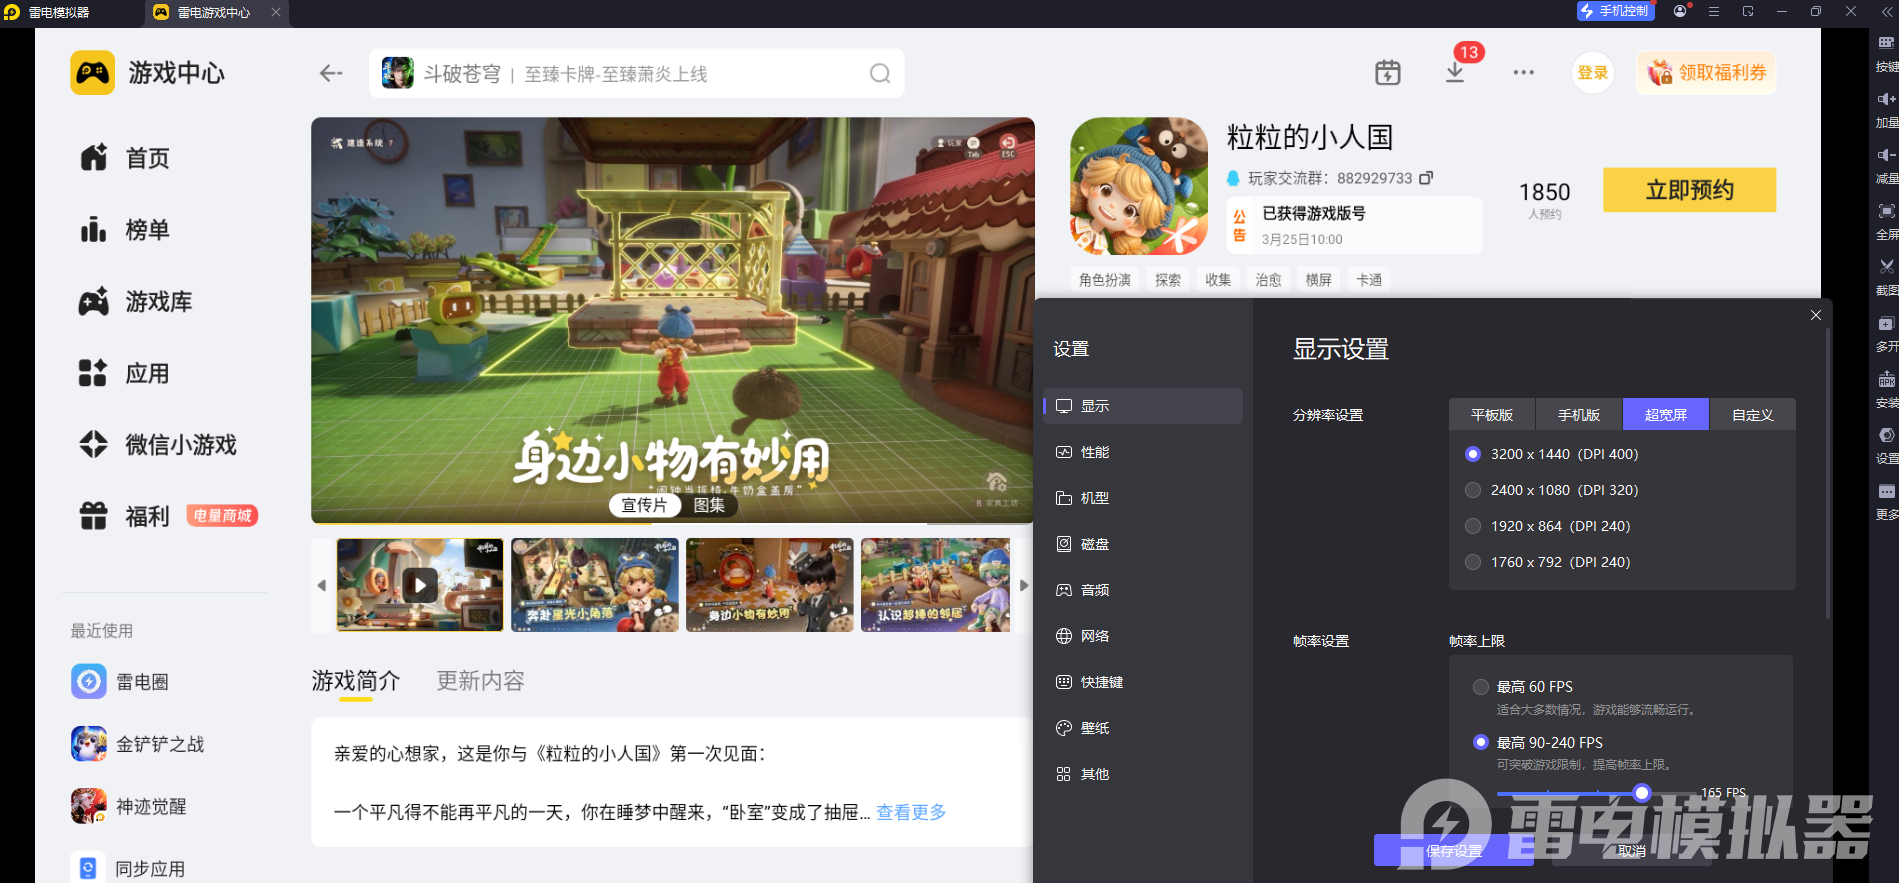The image size is (1899, 883).
Task: Copy the player group number 882929733
Action: point(1426,178)
